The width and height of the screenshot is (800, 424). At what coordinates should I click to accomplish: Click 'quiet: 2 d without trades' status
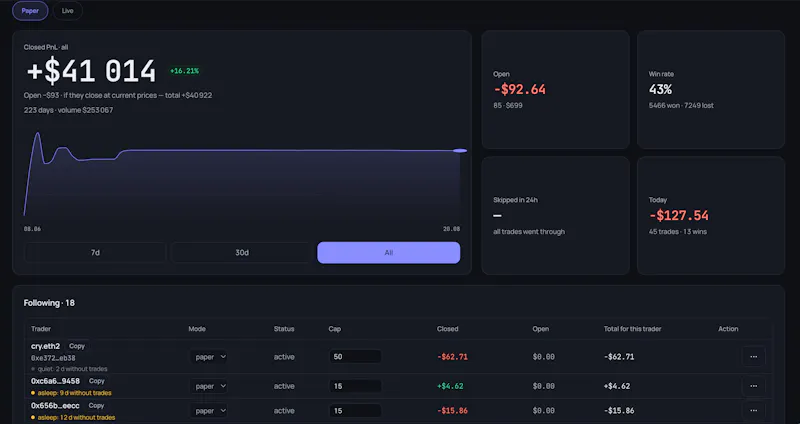[72, 368]
